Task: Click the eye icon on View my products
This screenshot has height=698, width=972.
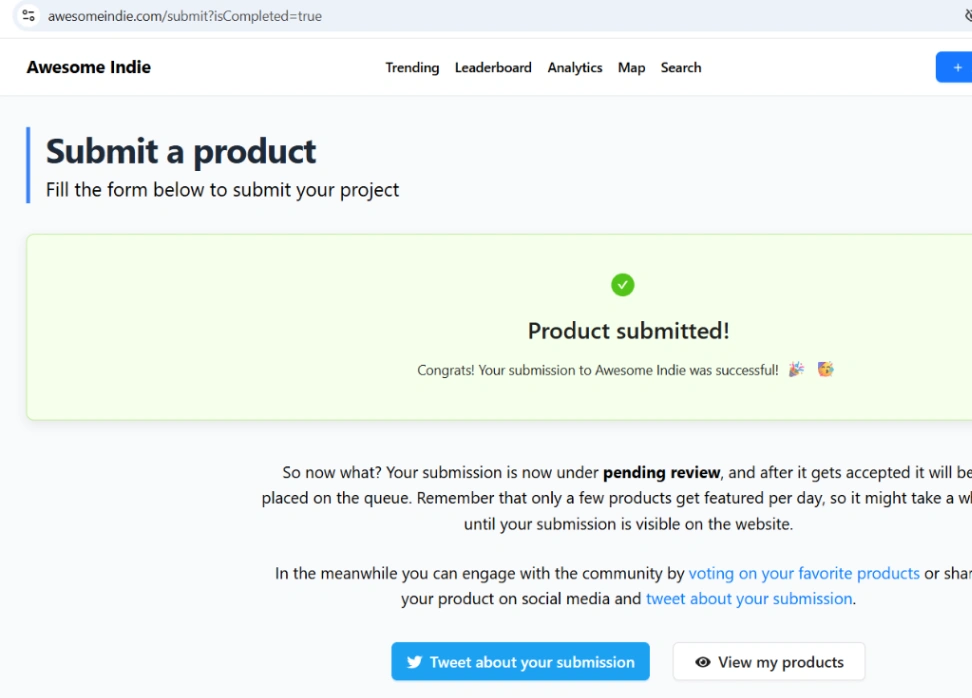Action: click(x=702, y=662)
